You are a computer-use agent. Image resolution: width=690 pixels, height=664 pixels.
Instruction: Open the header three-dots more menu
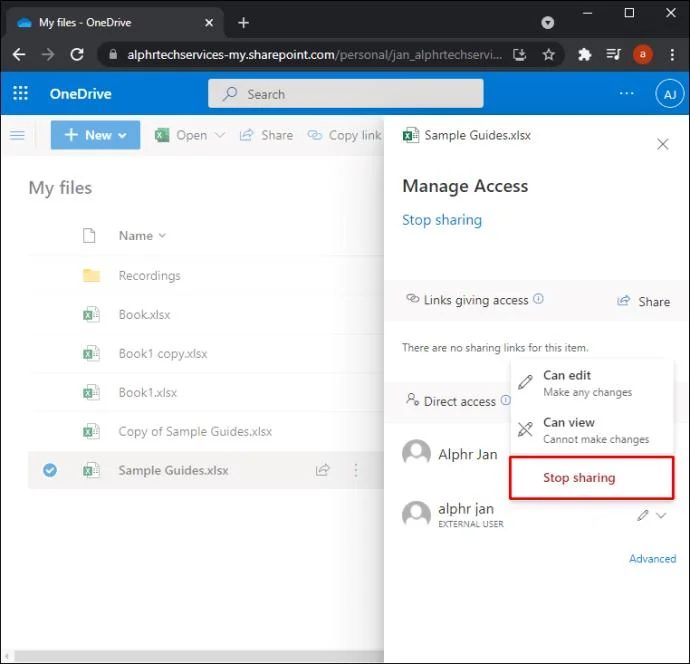(626, 93)
